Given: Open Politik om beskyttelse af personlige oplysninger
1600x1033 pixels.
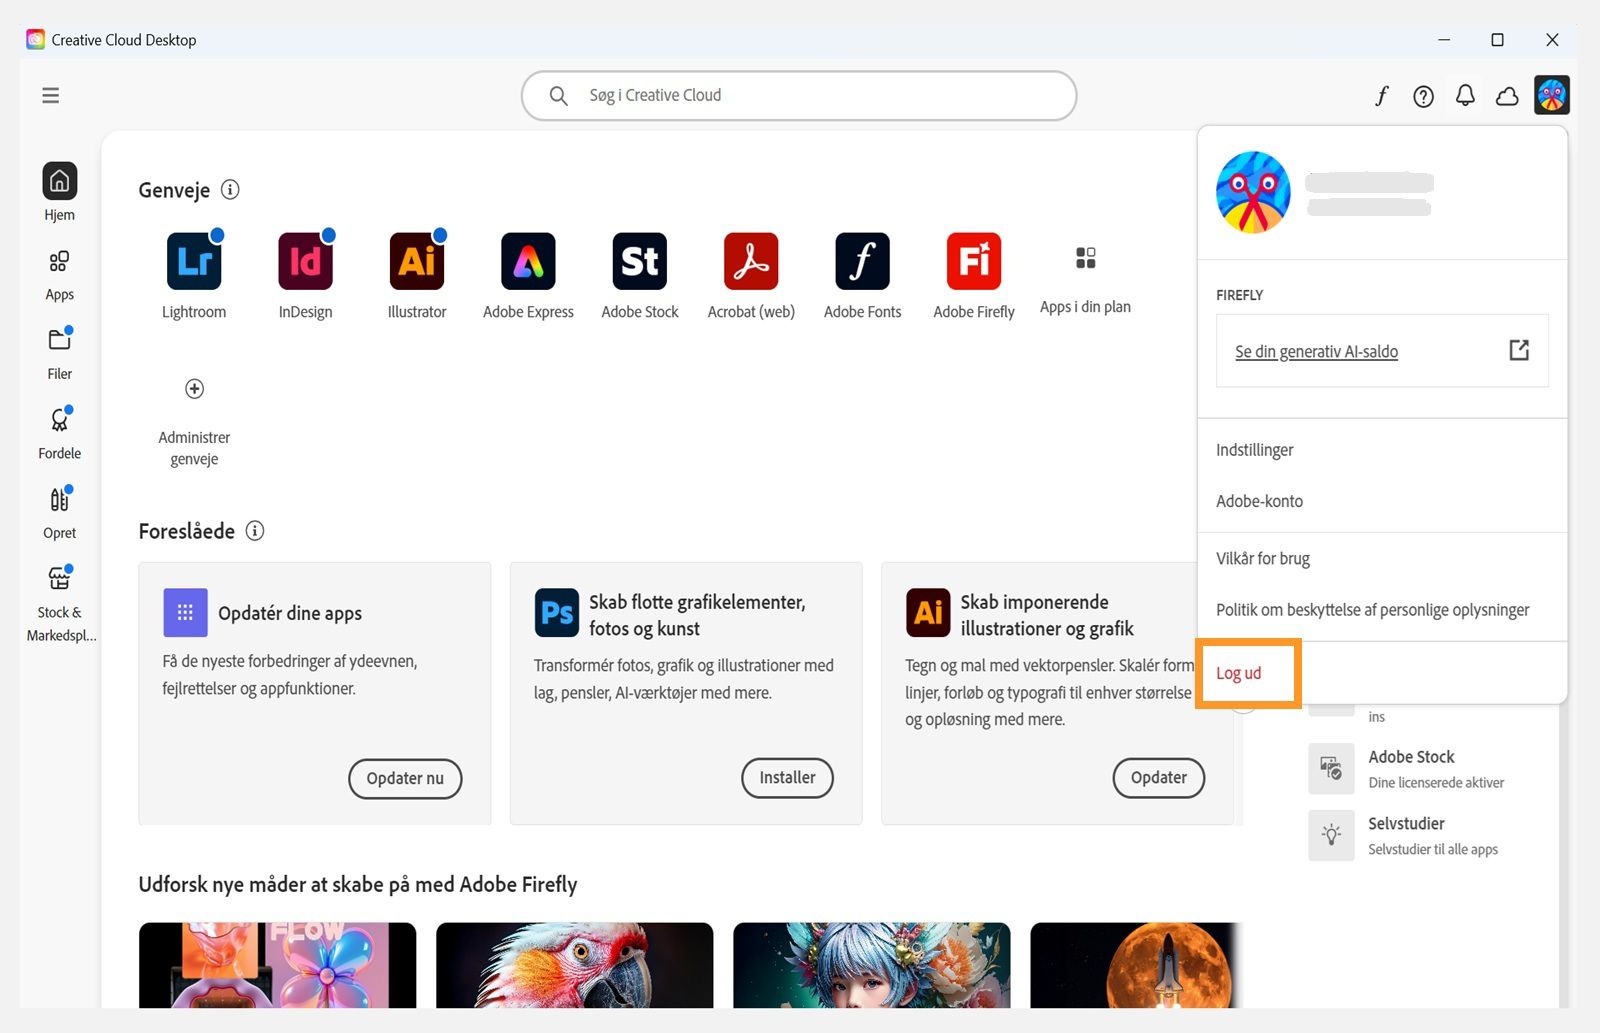Looking at the screenshot, I should 1372,610.
